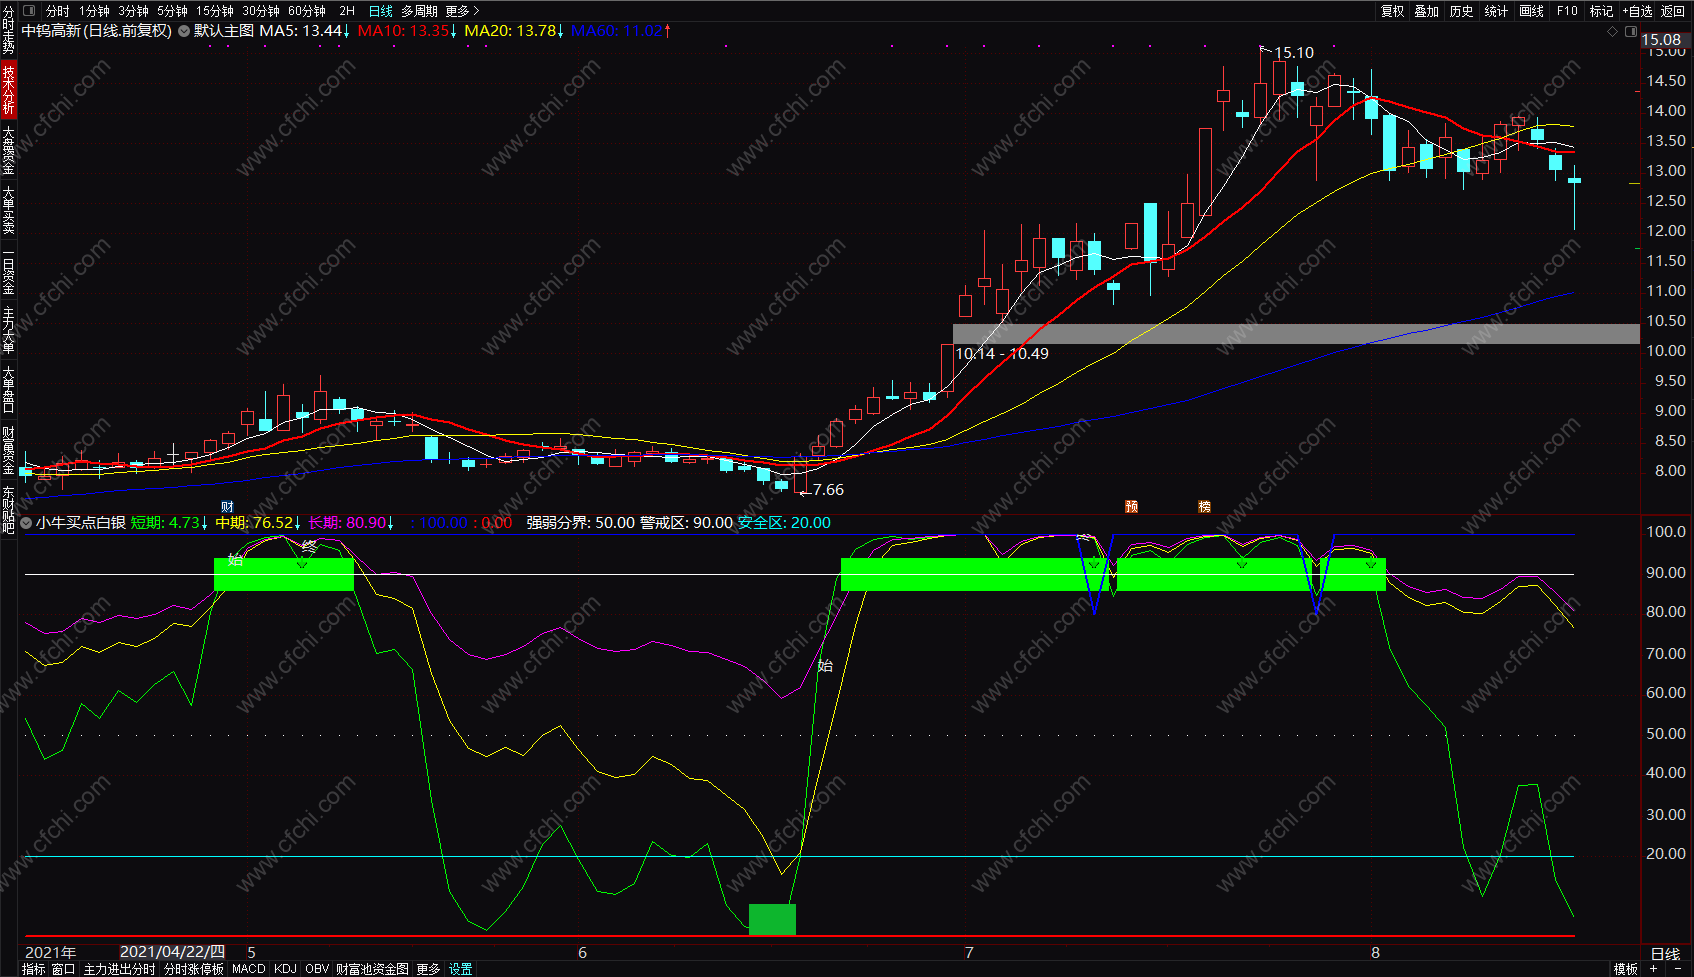Toggle the left panel icon before 分时
The height and width of the screenshot is (977, 1694).
click(x=28, y=11)
